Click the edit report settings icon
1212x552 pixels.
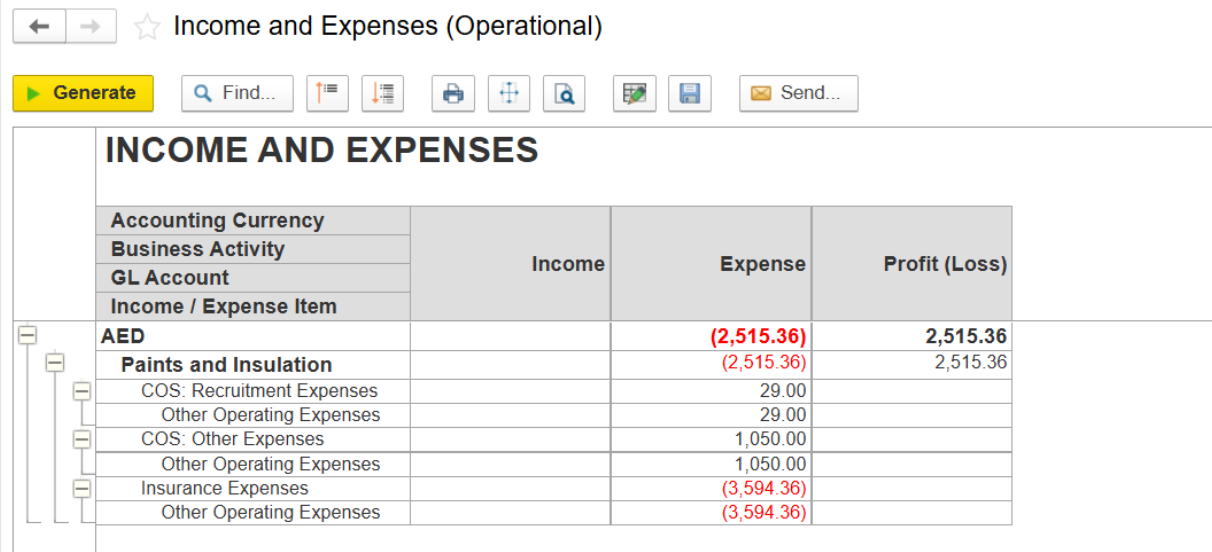[634, 93]
